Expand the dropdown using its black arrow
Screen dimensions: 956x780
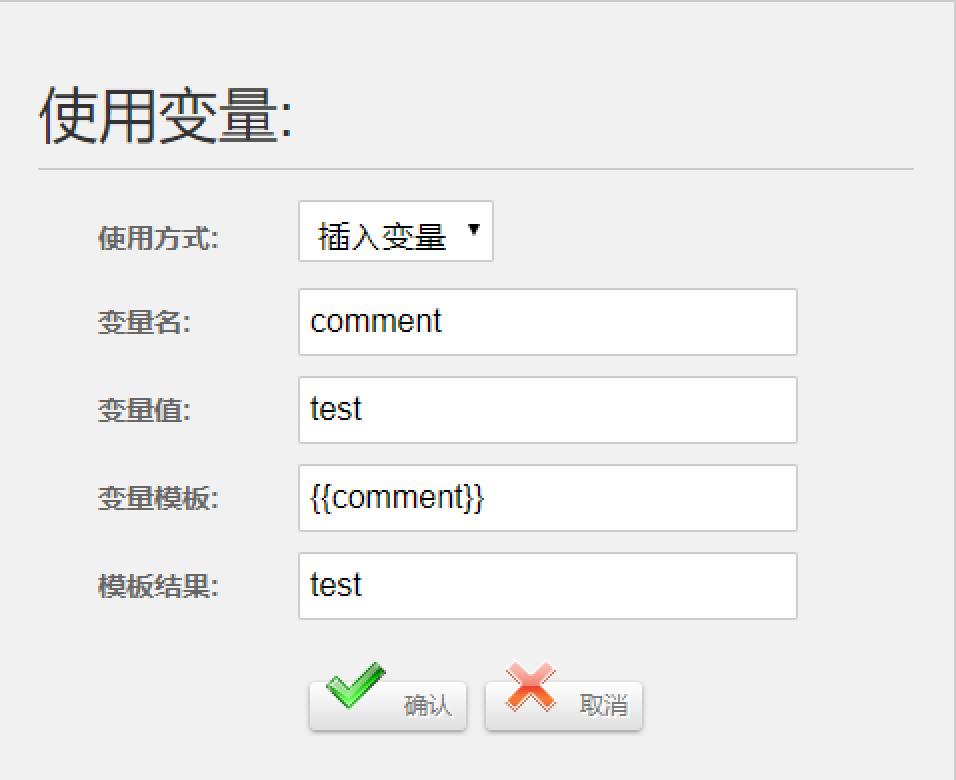pos(474,229)
